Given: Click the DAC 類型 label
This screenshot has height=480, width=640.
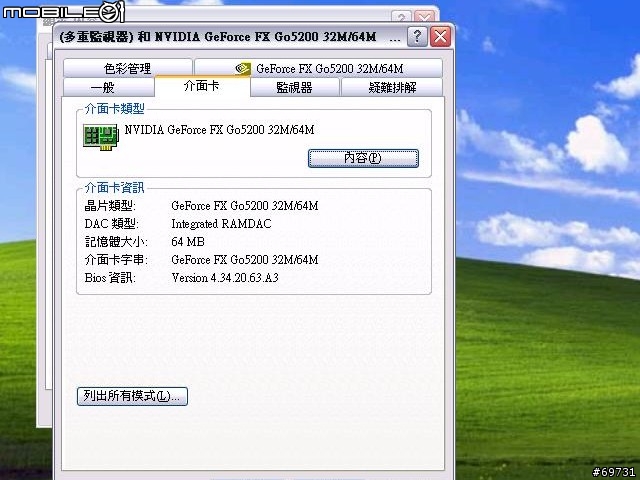Looking at the screenshot, I should (111, 224).
